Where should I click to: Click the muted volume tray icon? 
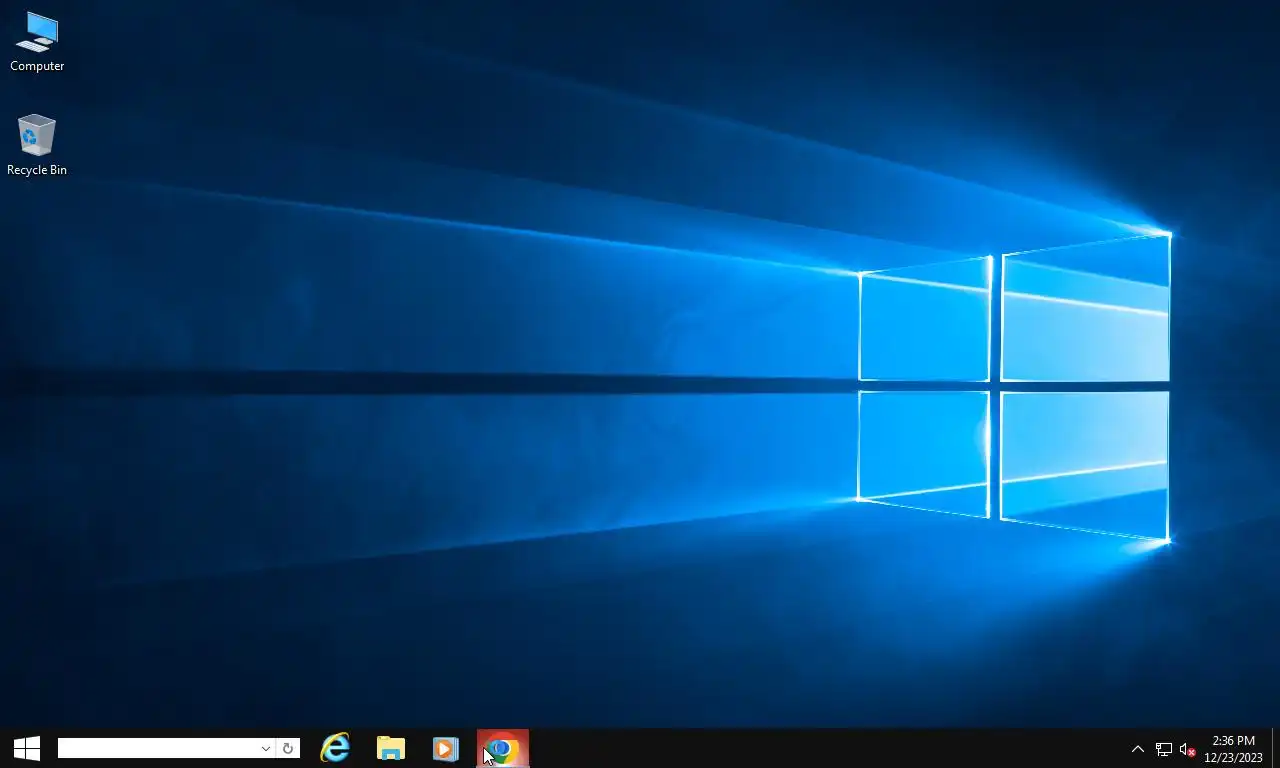point(1188,749)
